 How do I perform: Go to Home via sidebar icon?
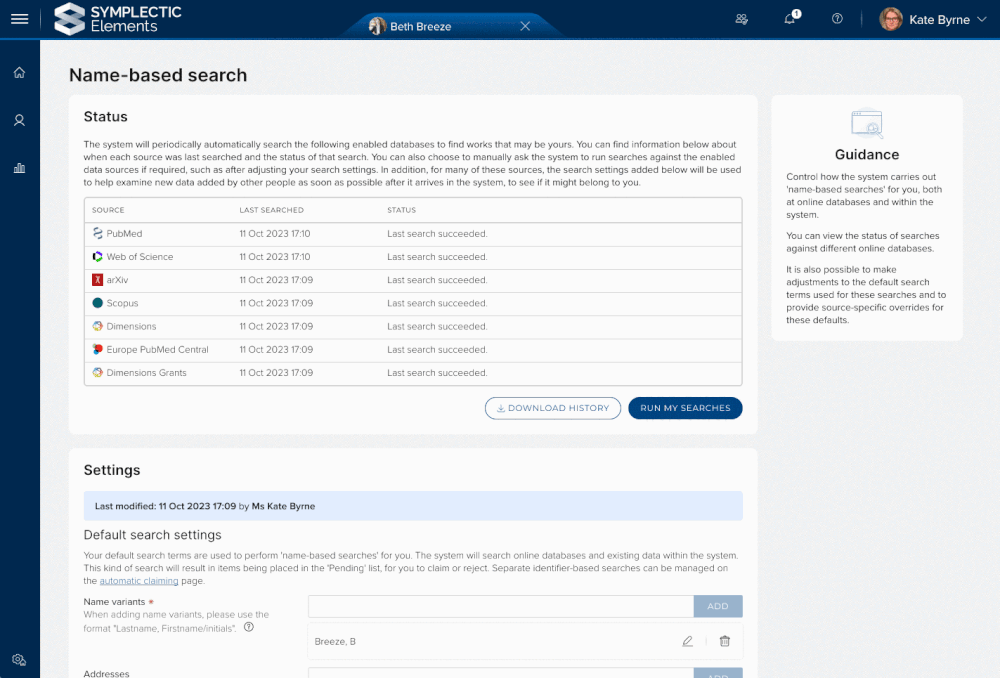[19, 72]
